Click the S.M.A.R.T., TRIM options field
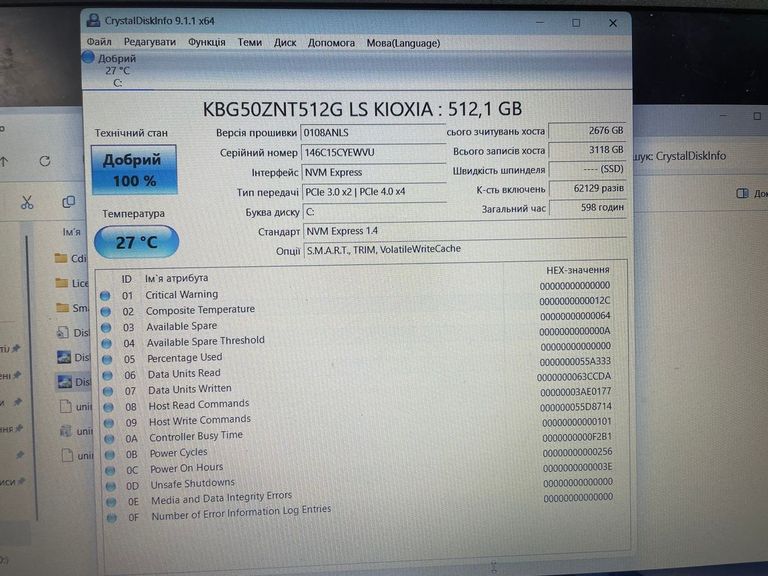 (x=464, y=249)
